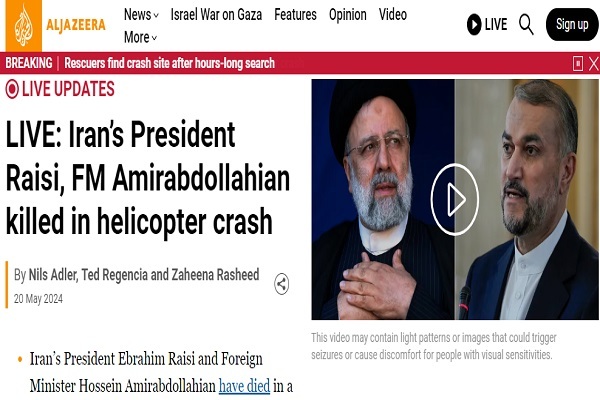Follow the 'have died' link

tap(245, 386)
